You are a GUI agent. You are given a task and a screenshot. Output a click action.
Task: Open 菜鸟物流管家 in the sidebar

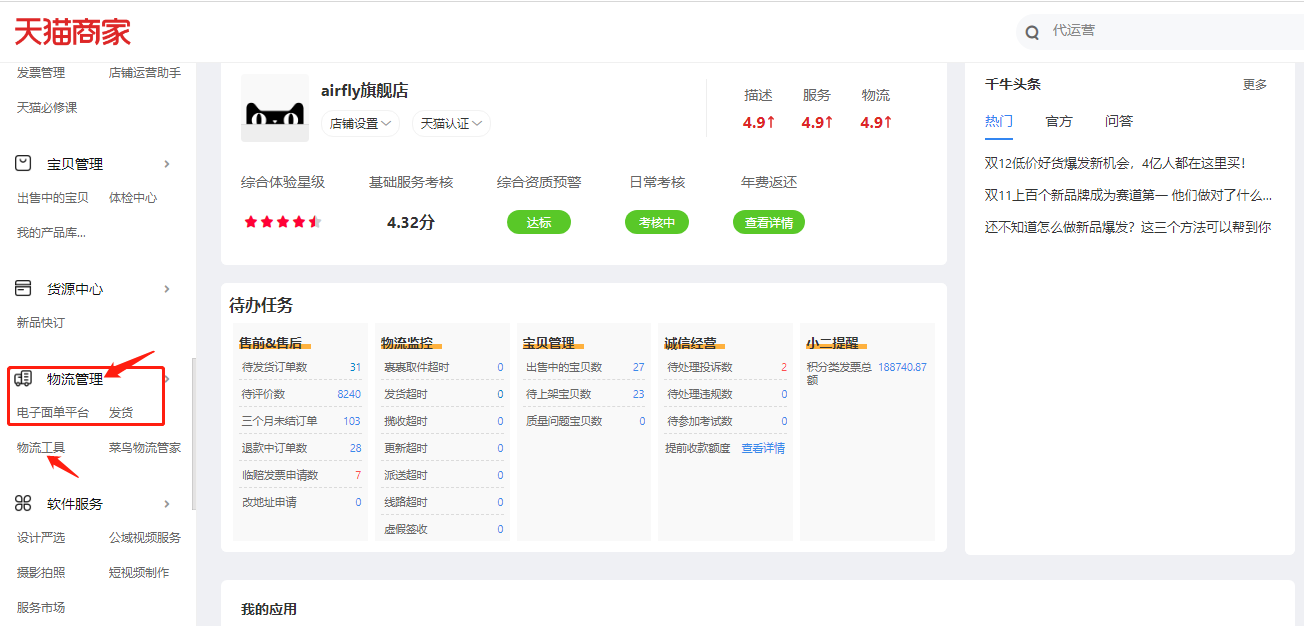point(145,448)
